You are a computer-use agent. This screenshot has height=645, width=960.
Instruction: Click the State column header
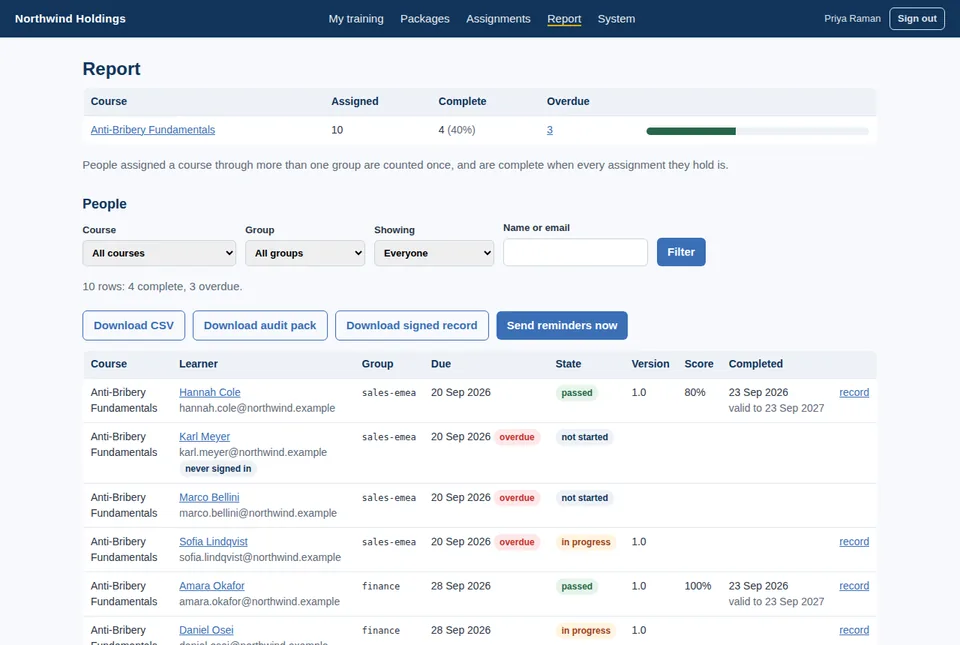coord(568,364)
